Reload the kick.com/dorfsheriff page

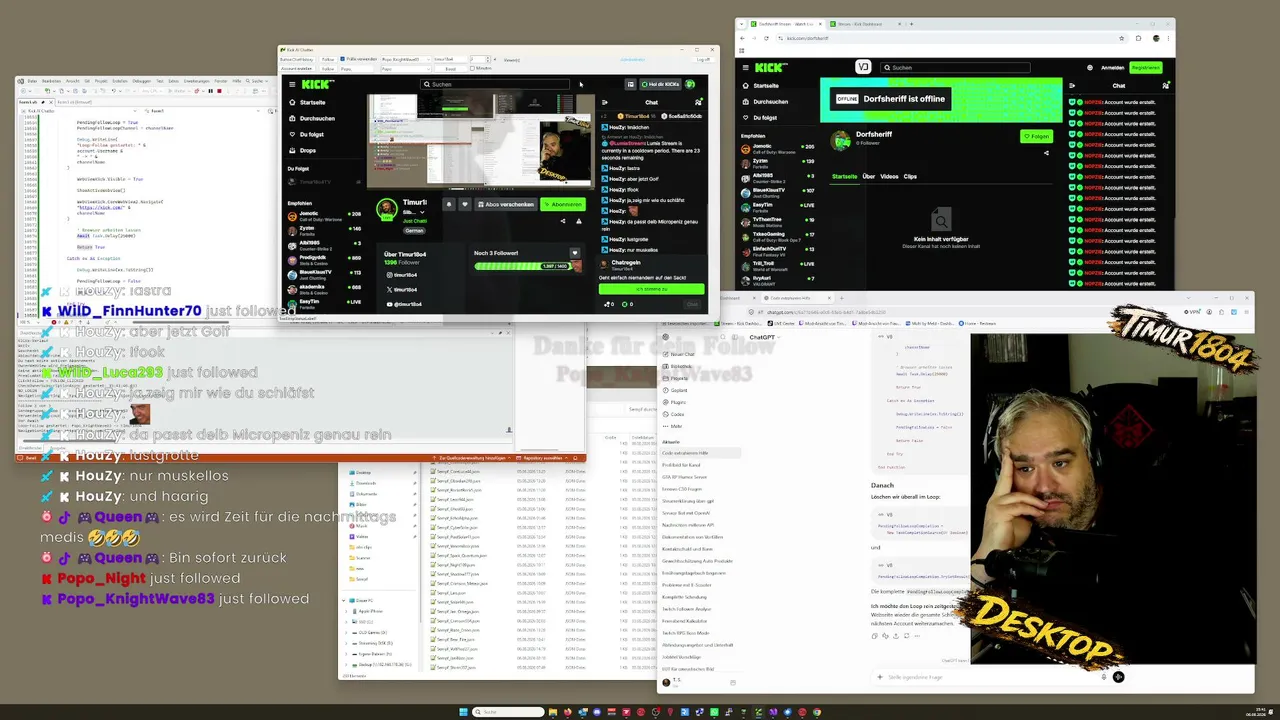pos(766,38)
